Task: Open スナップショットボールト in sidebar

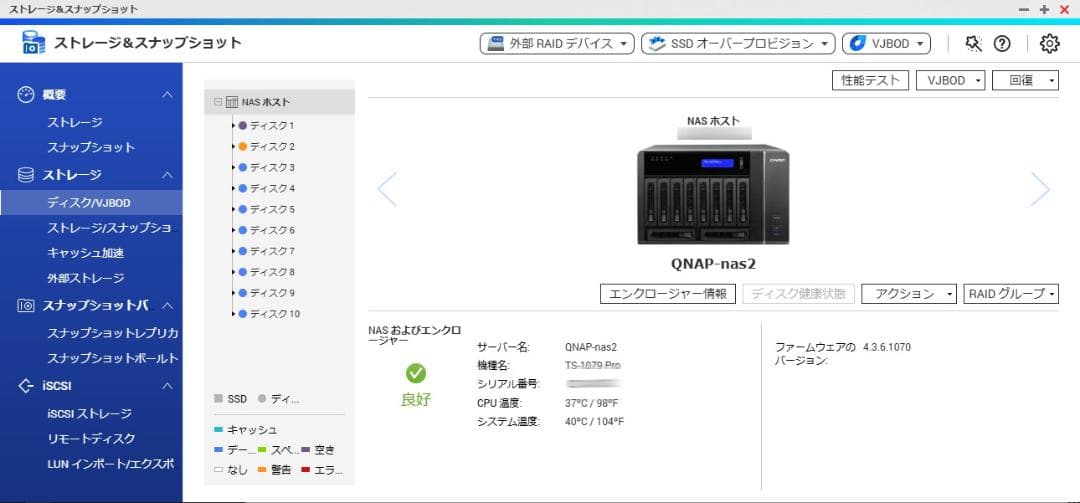Action: click(113, 358)
